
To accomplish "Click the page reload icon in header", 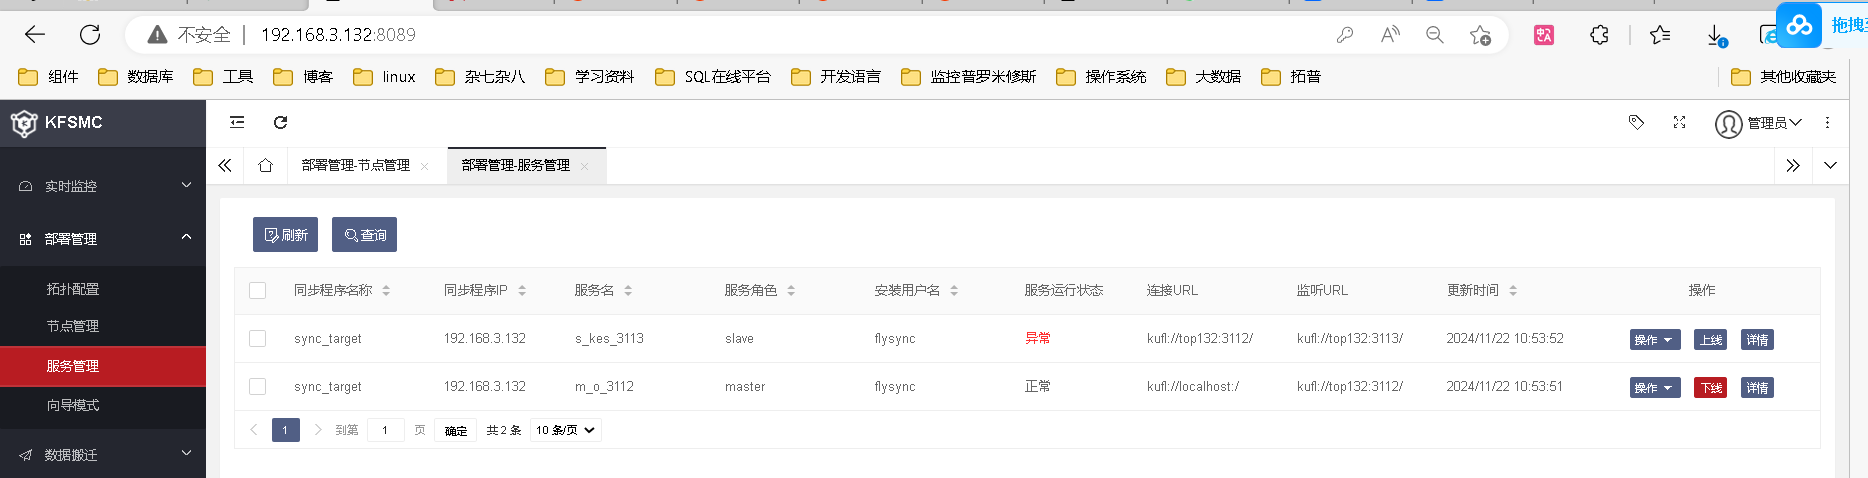I will point(281,122).
